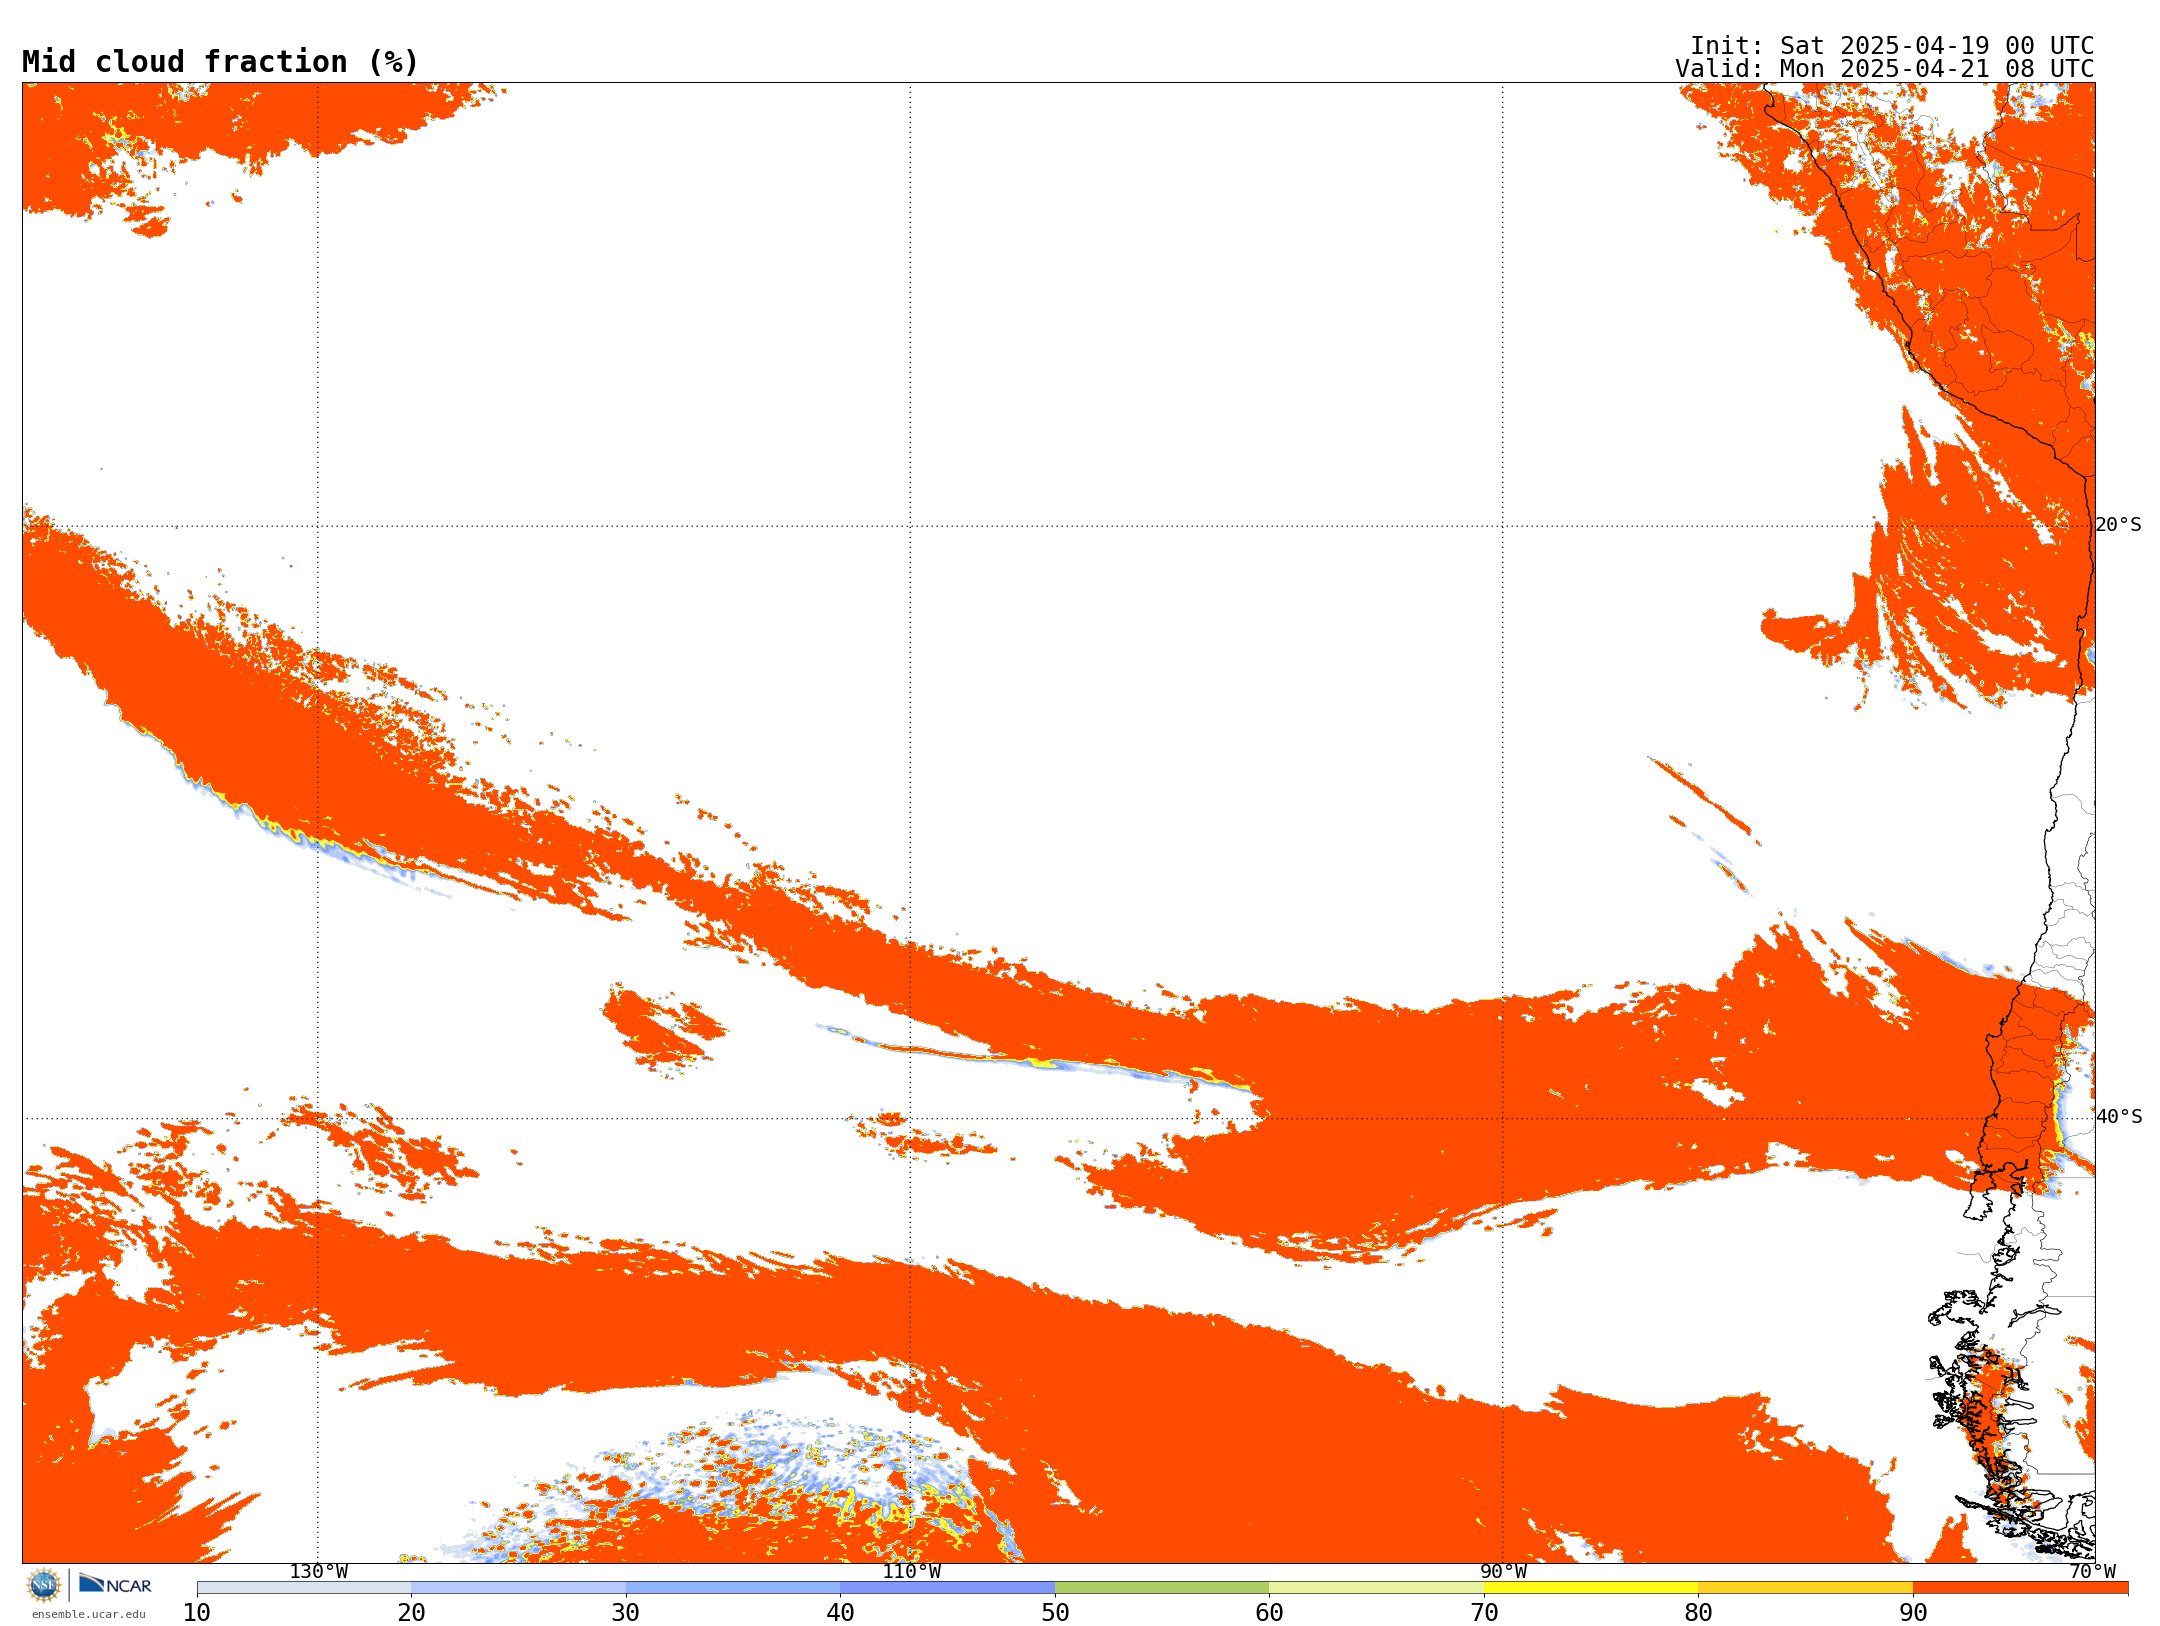Click the 40-50 periwinkle colorbar segment
2160x1626 pixels.
pyautogui.click(x=947, y=1588)
